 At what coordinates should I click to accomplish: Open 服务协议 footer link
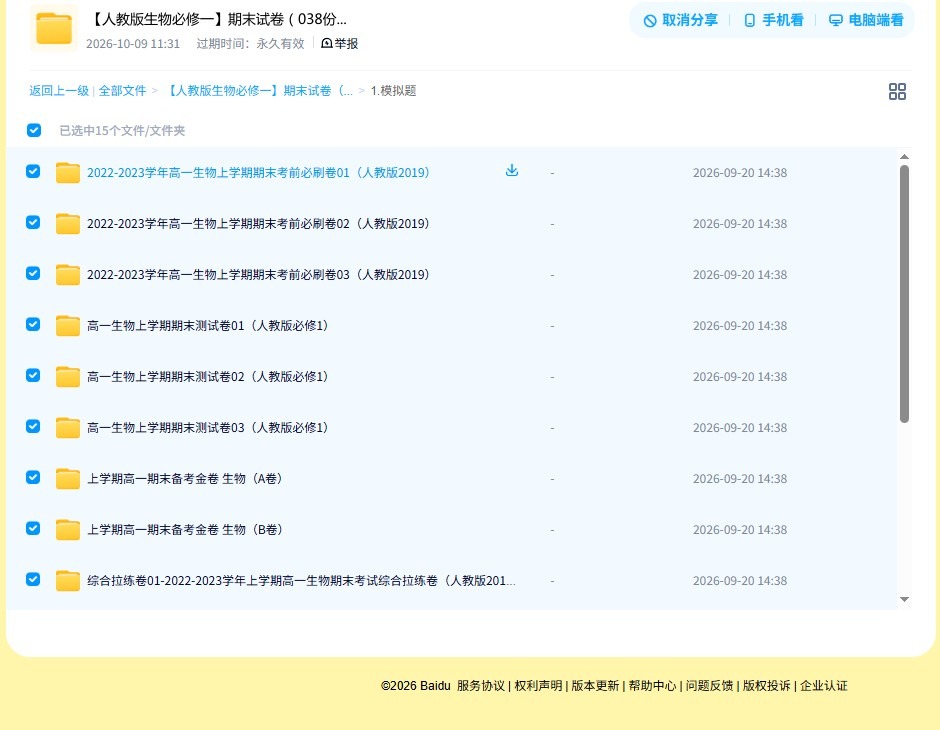tap(481, 686)
